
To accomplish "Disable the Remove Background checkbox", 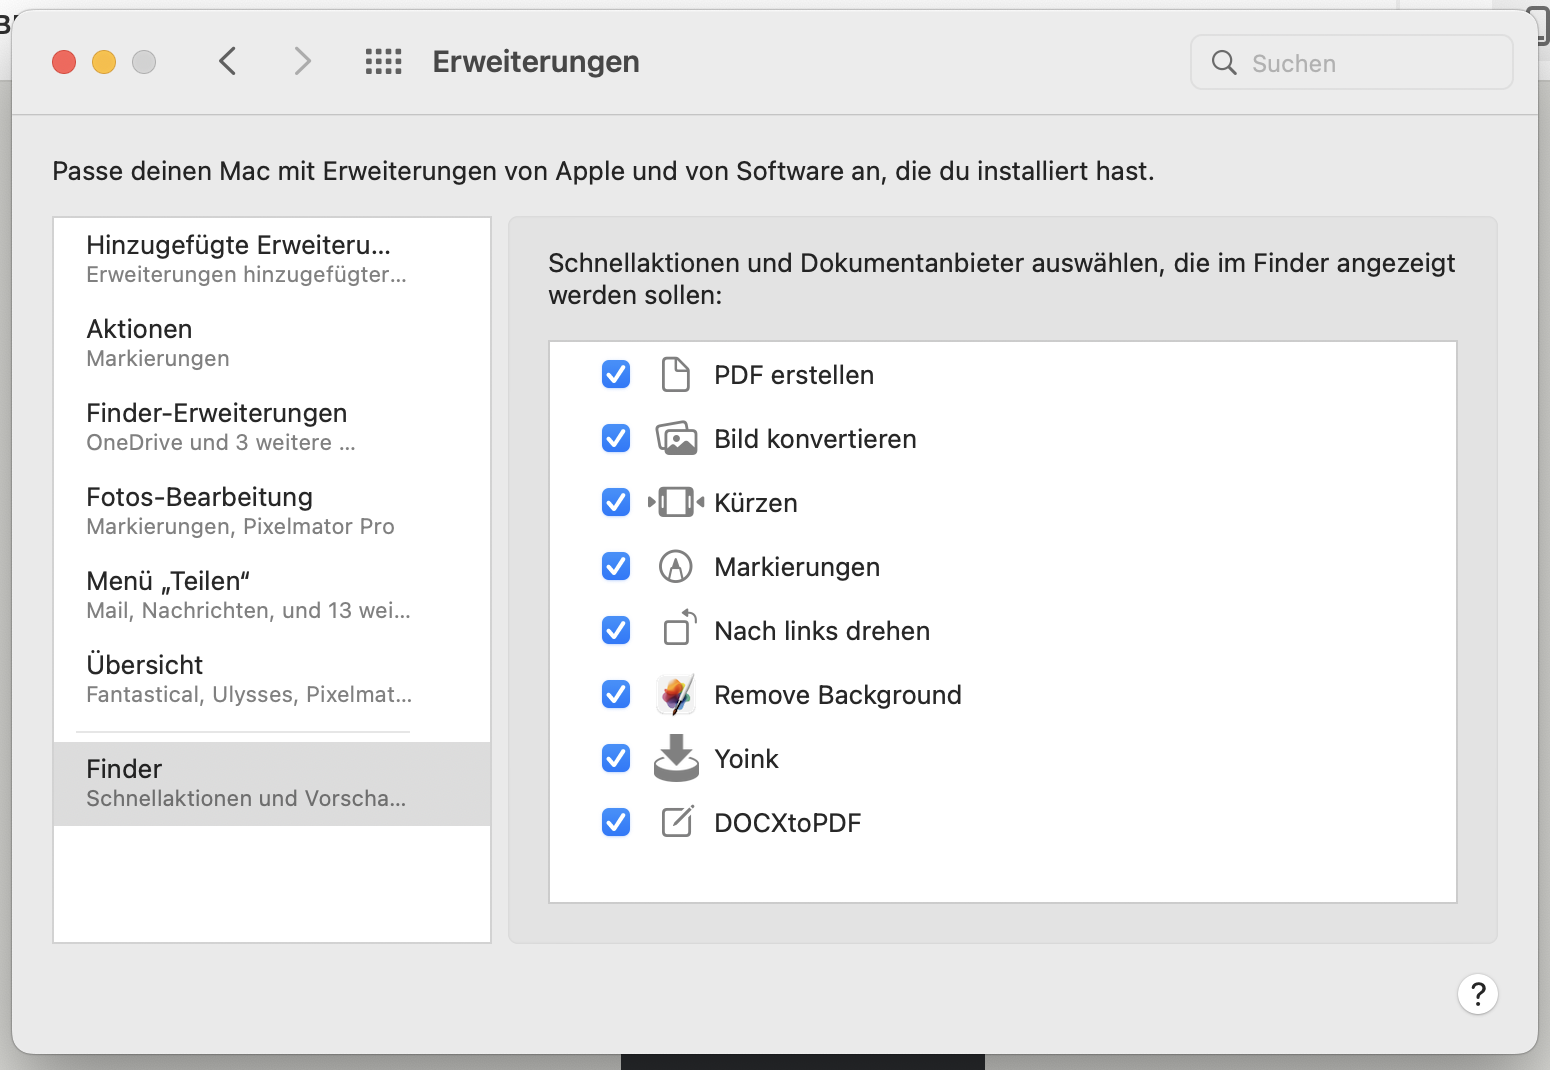I will tap(616, 695).
